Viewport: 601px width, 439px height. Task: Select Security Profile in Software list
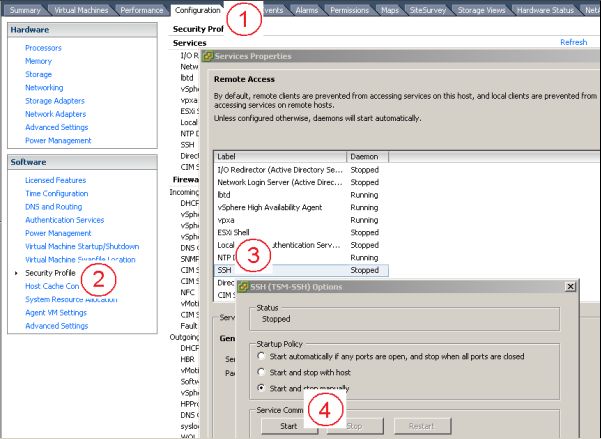click(x=50, y=273)
